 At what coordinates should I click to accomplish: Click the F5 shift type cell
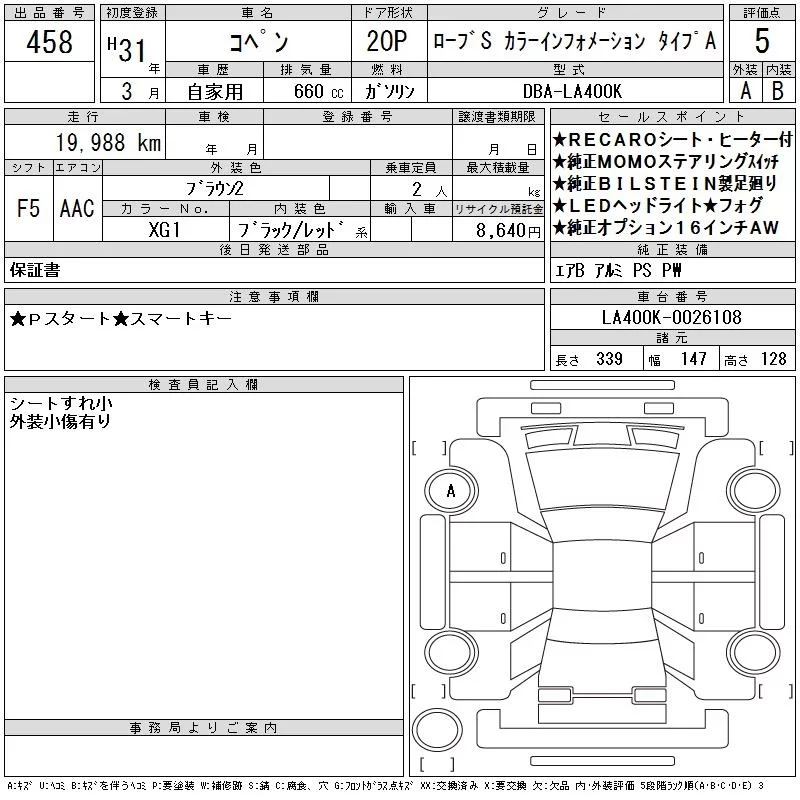tap(28, 208)
